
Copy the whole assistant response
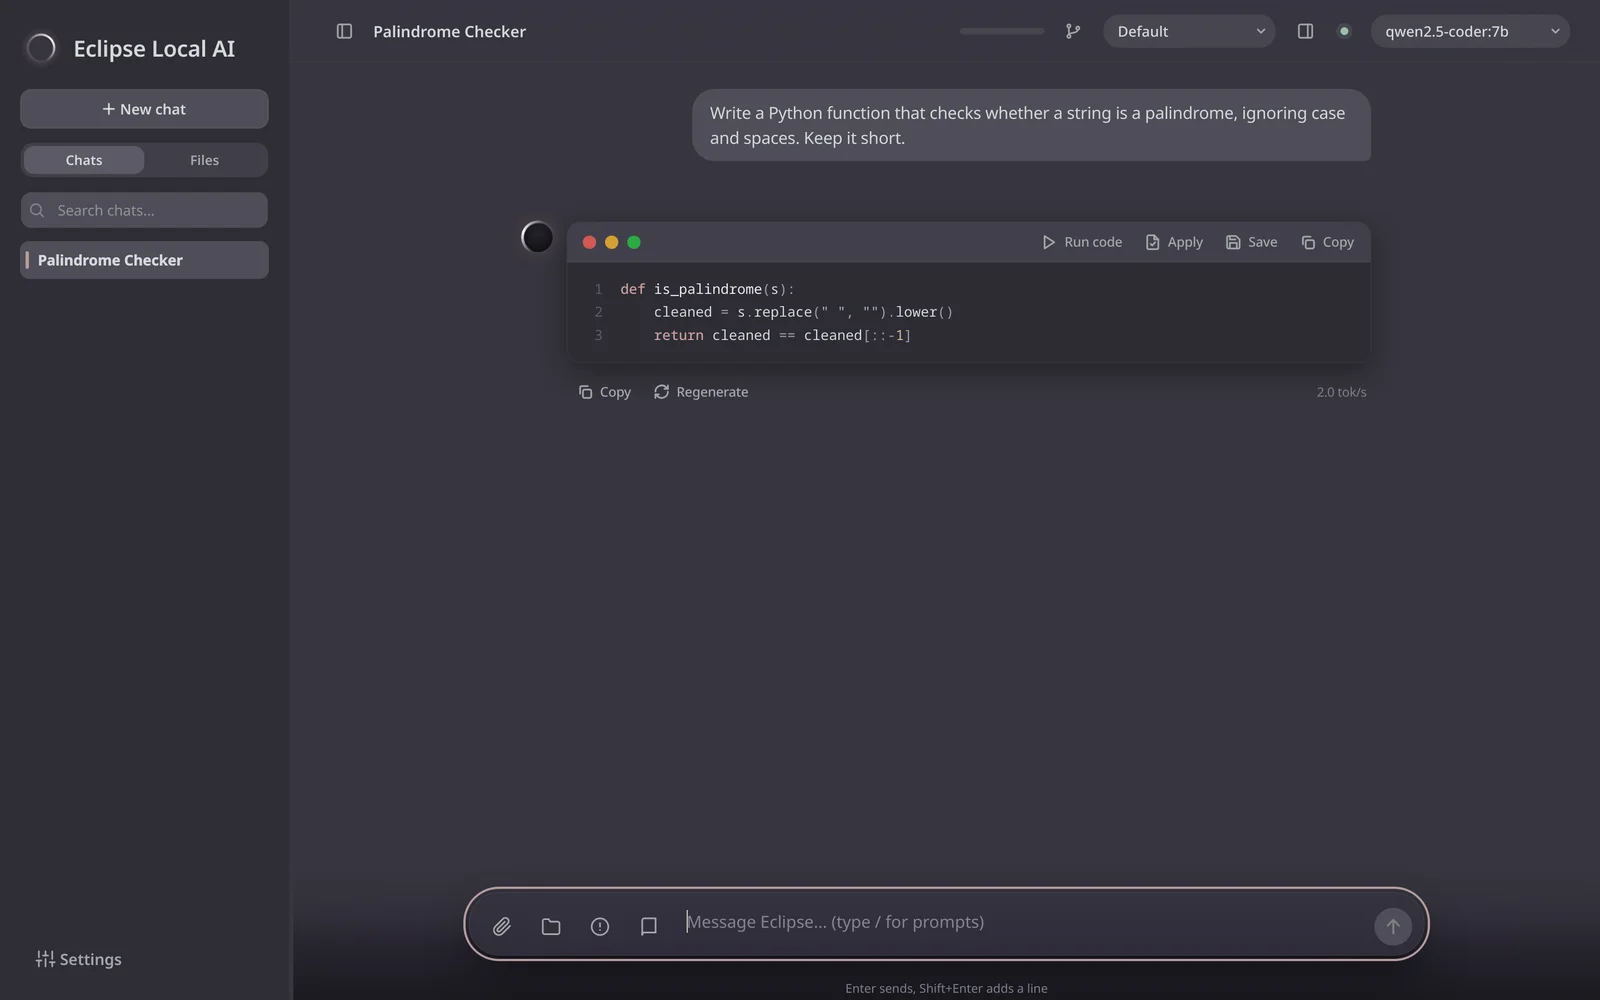coord(604,392)
